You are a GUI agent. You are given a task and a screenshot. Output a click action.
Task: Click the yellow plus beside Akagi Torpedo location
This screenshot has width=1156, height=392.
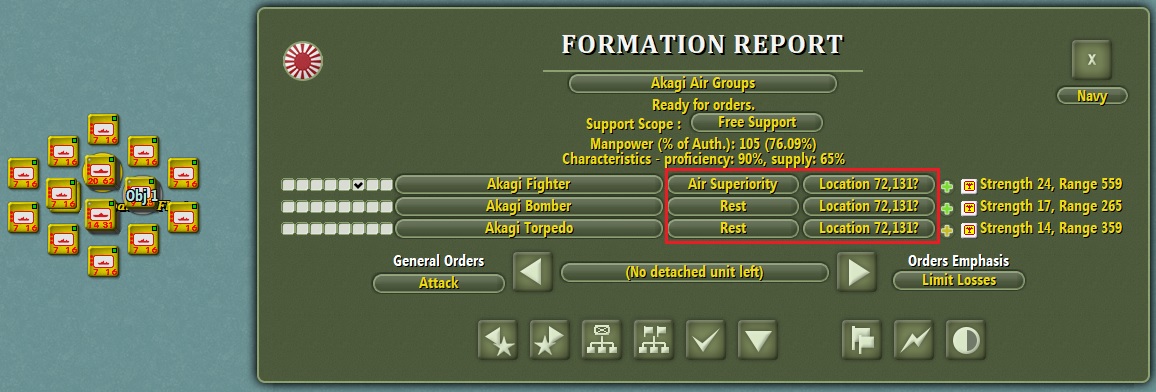pyautogui.click(x=947, y=231)
